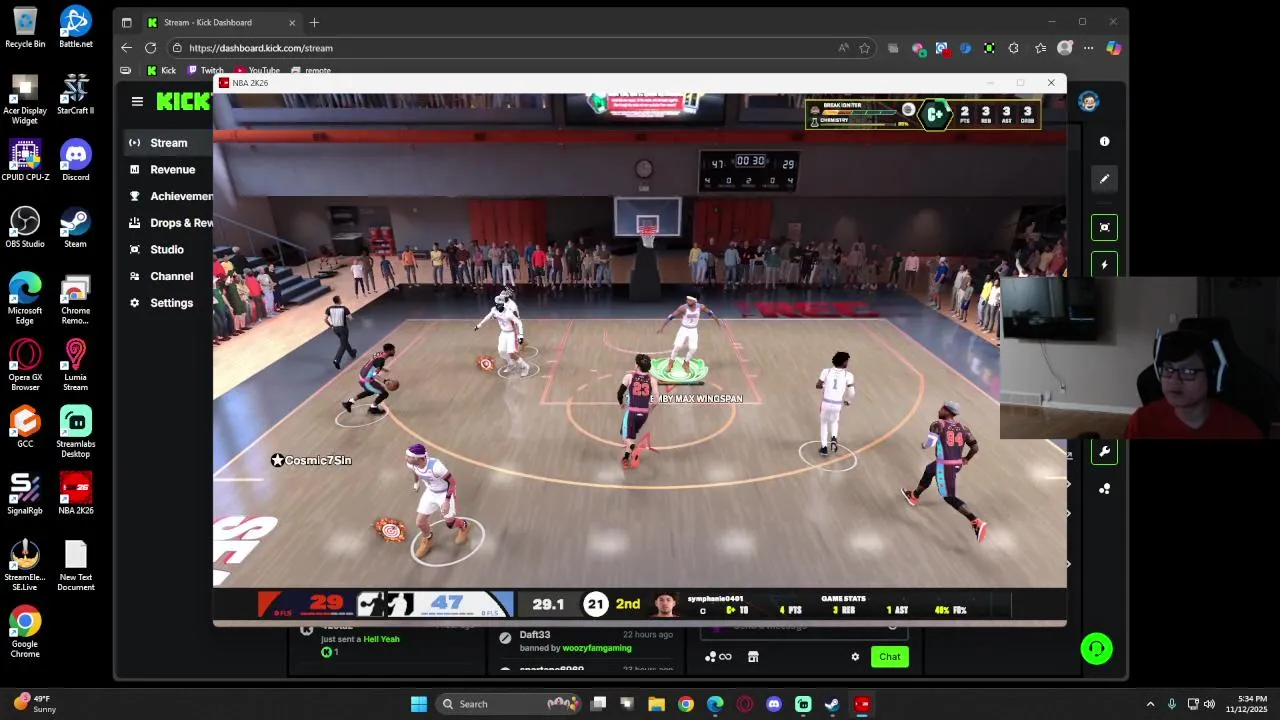
Task: Open Studio in Kick sidebar
Action: [168, 250]
